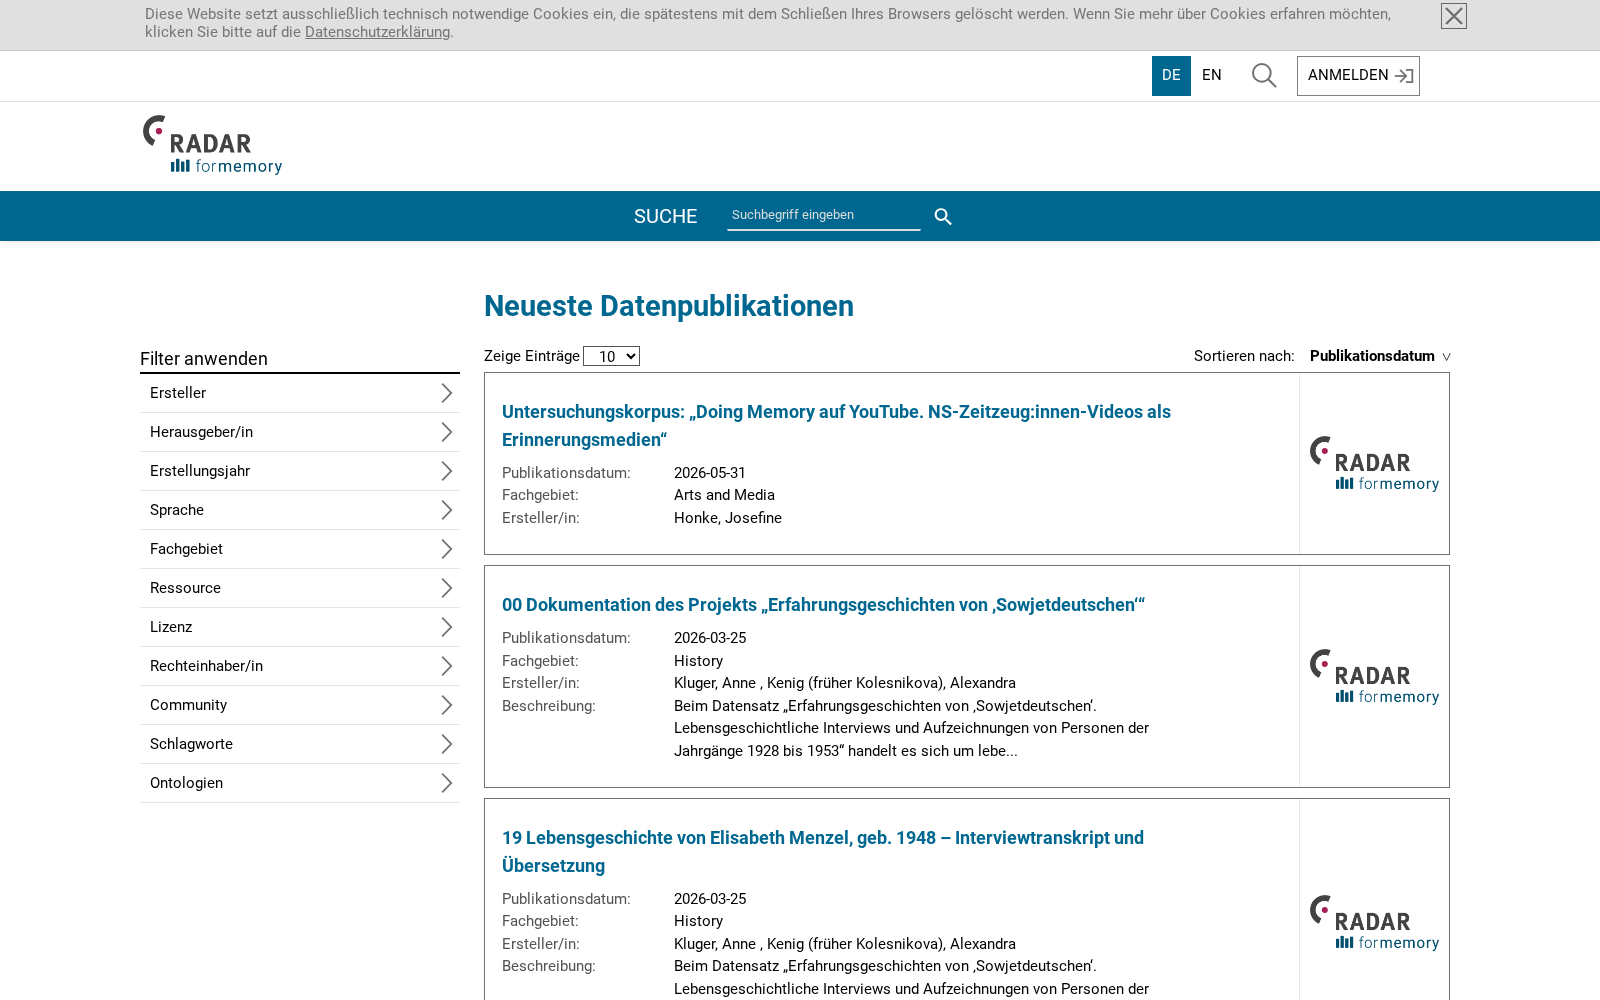Open the 00 Dokumentation des Projekts dataset
Image resolution: width=1600 pixels, height=1000 pixels.
(x=823, y=605)
